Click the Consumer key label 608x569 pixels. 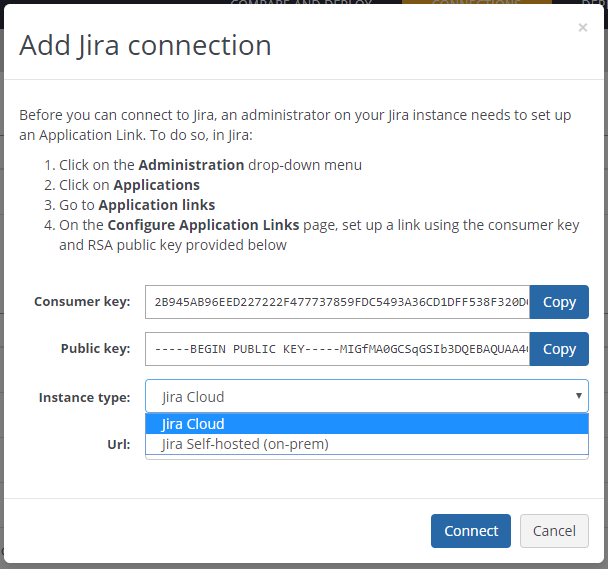[82, 302]
